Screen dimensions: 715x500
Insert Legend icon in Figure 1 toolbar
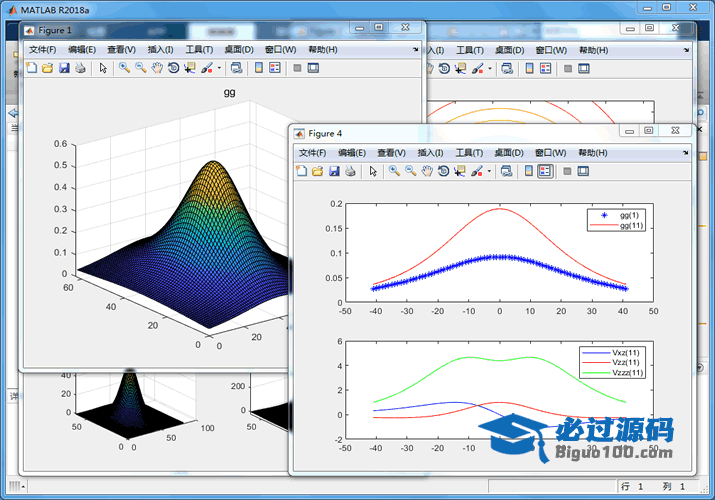[275, 68]
